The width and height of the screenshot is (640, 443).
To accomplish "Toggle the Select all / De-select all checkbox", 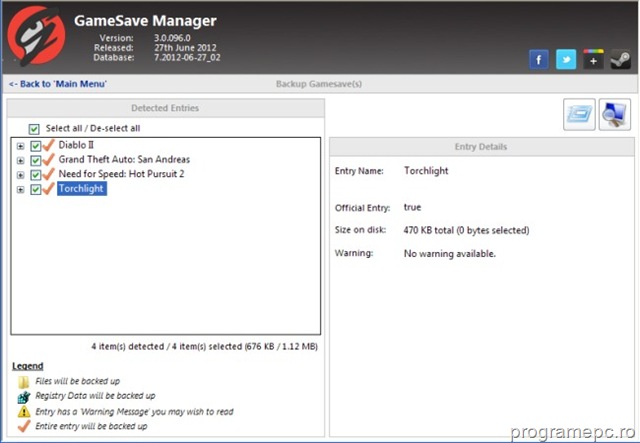I will [34, 129].
